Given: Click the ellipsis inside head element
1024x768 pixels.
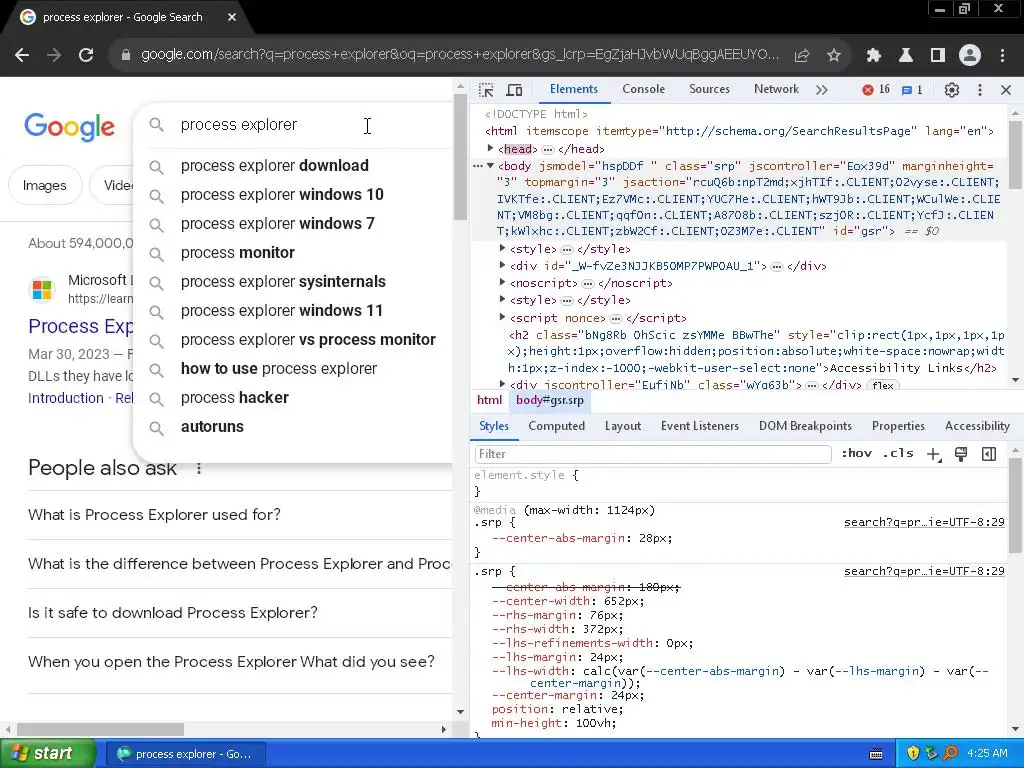Looking at the screenshot, I should point(547,150).
